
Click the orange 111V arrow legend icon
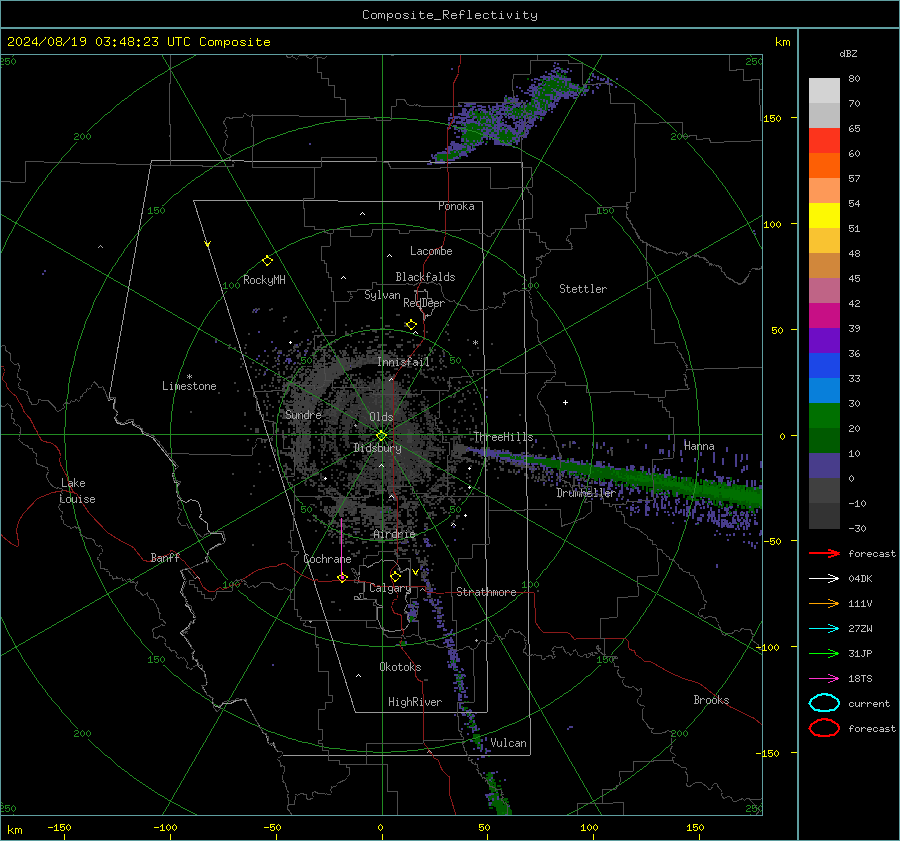point(824,603)
